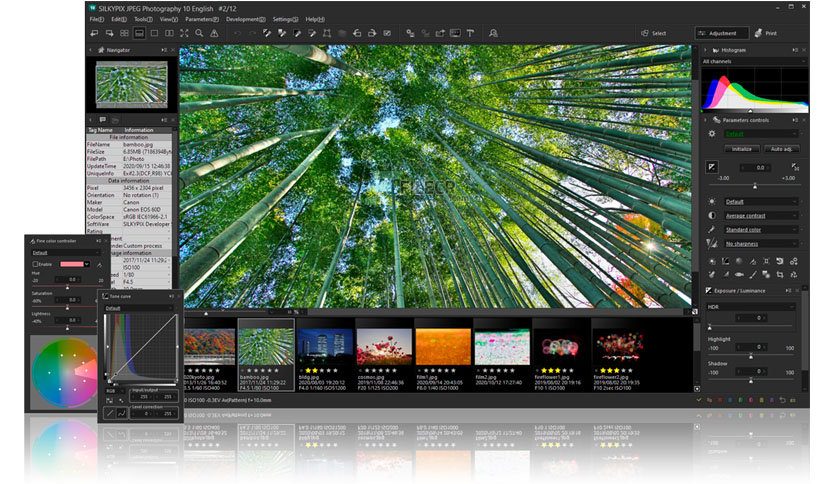Toggle the highlight/shadow warning triangle
Screen dimensions: 836x484
pos(214,33)
